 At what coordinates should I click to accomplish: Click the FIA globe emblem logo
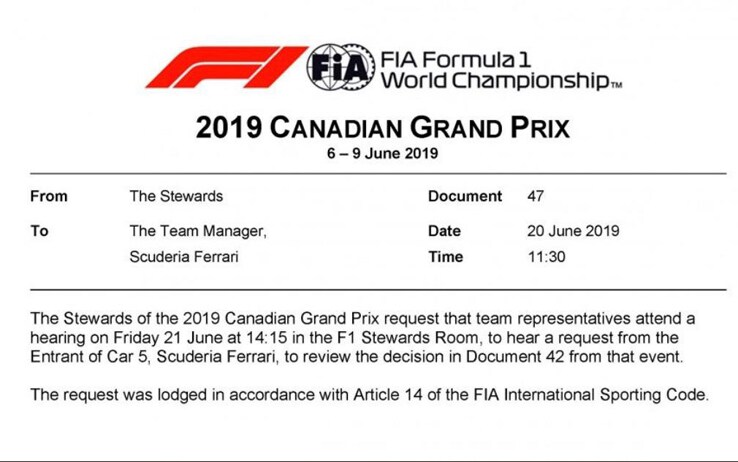(x=341, y=67)
